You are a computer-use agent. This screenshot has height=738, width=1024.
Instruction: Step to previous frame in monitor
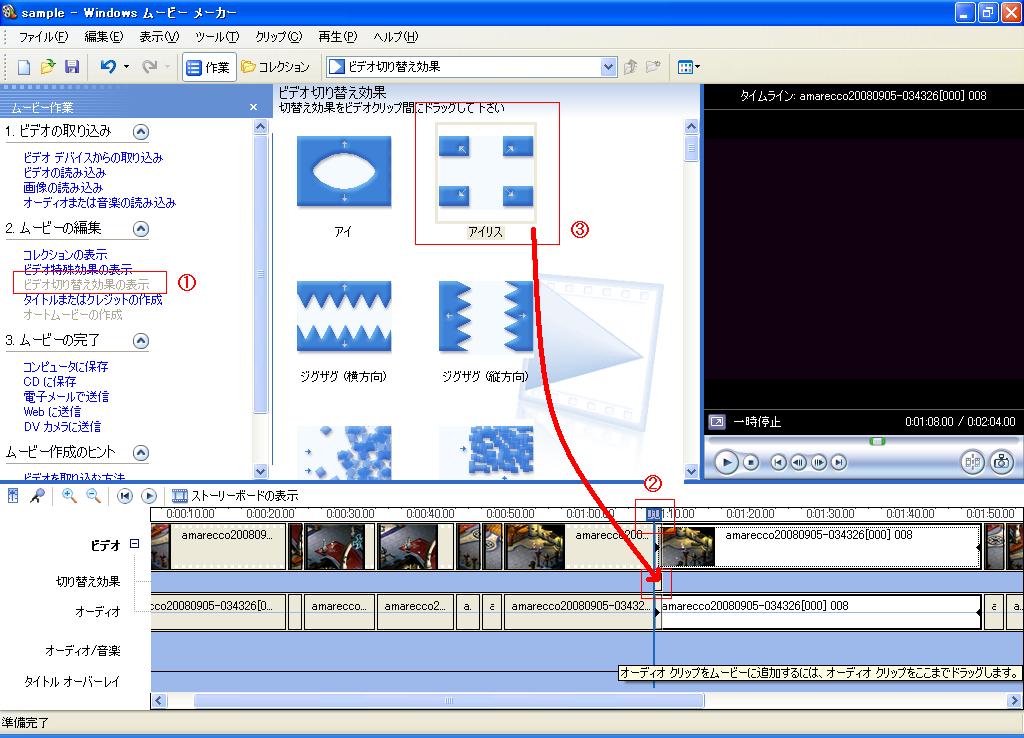click(798, 462)
